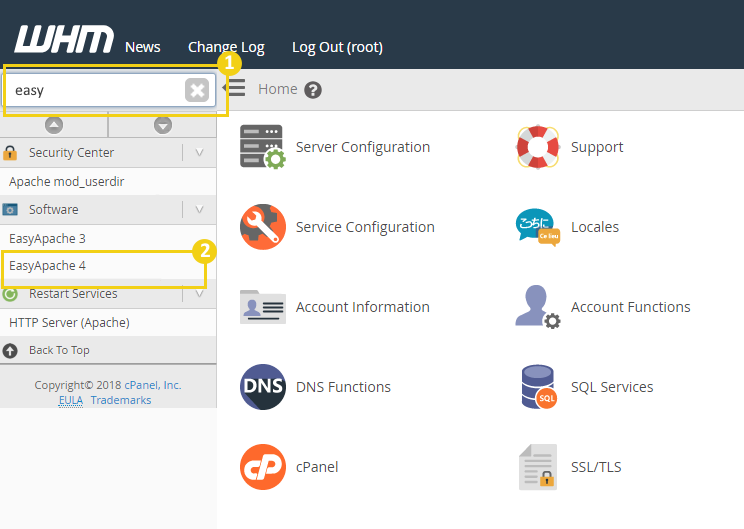Open the Account Information text link
This screenshot has height=529, width=744.
[363, 307]
